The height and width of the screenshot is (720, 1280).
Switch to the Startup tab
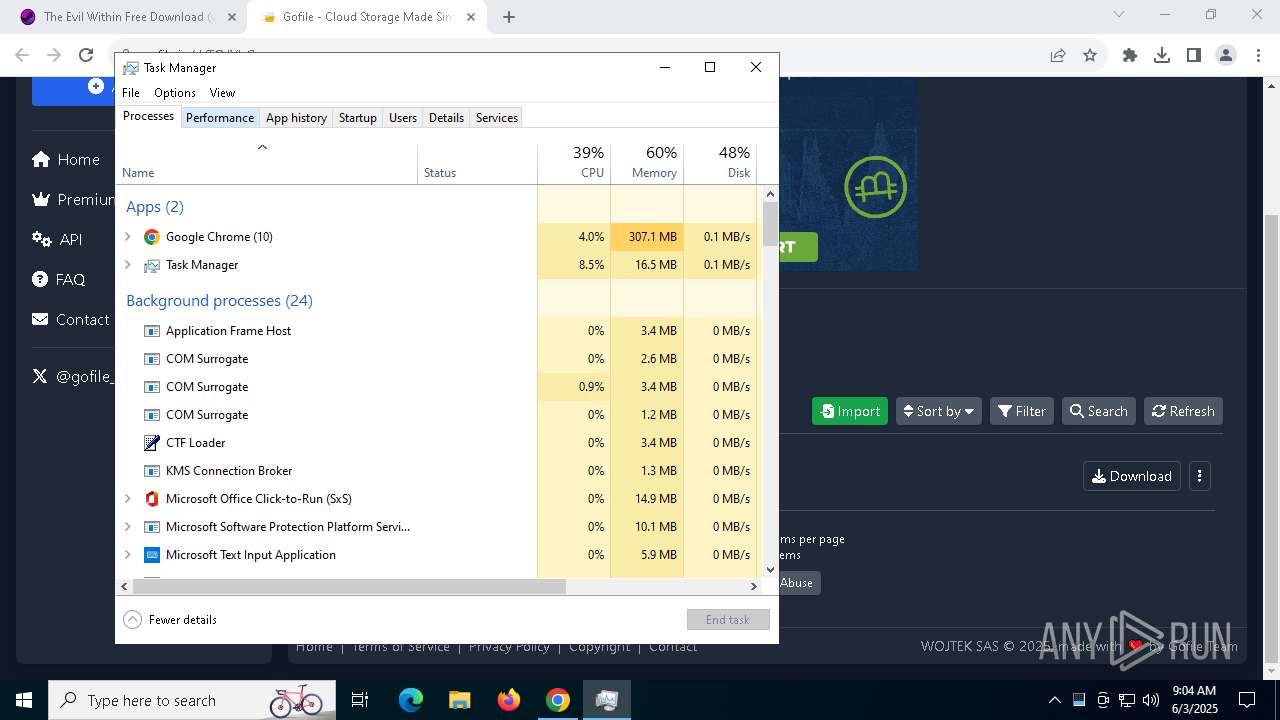[358, 118]
